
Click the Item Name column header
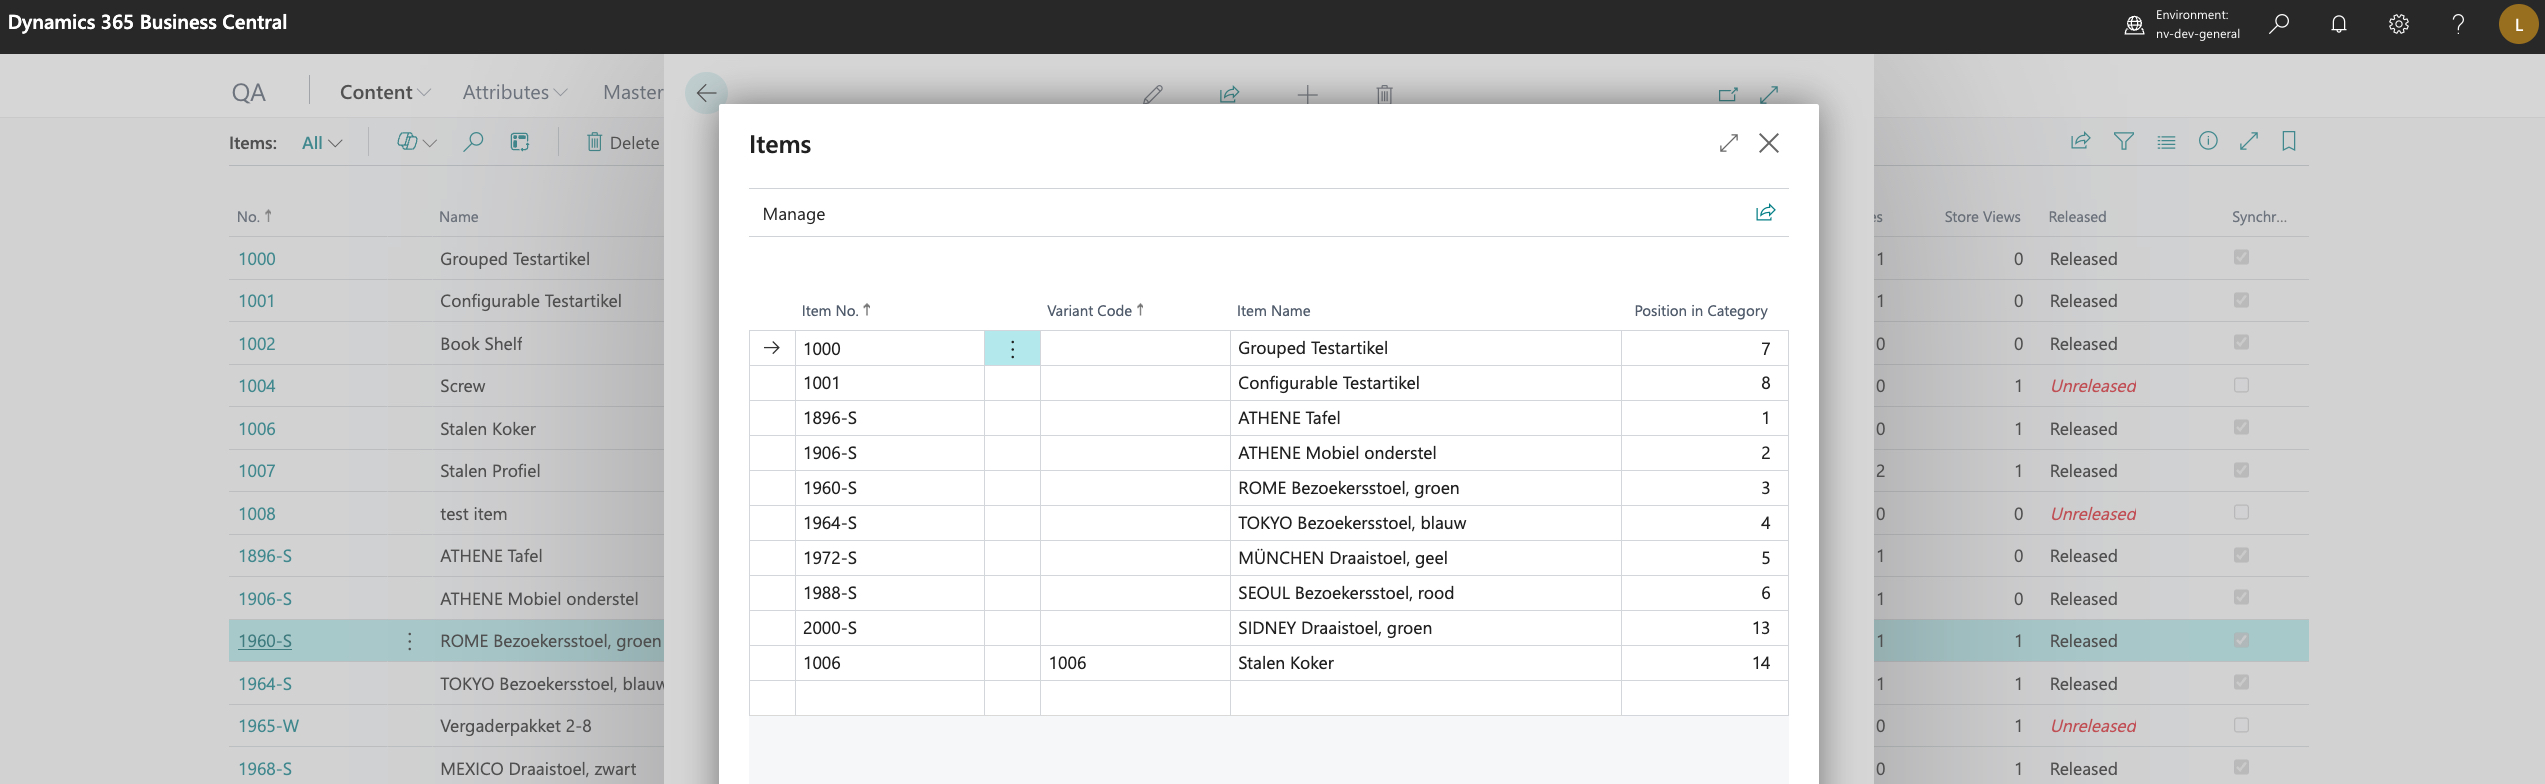(x=1273, y=311)
